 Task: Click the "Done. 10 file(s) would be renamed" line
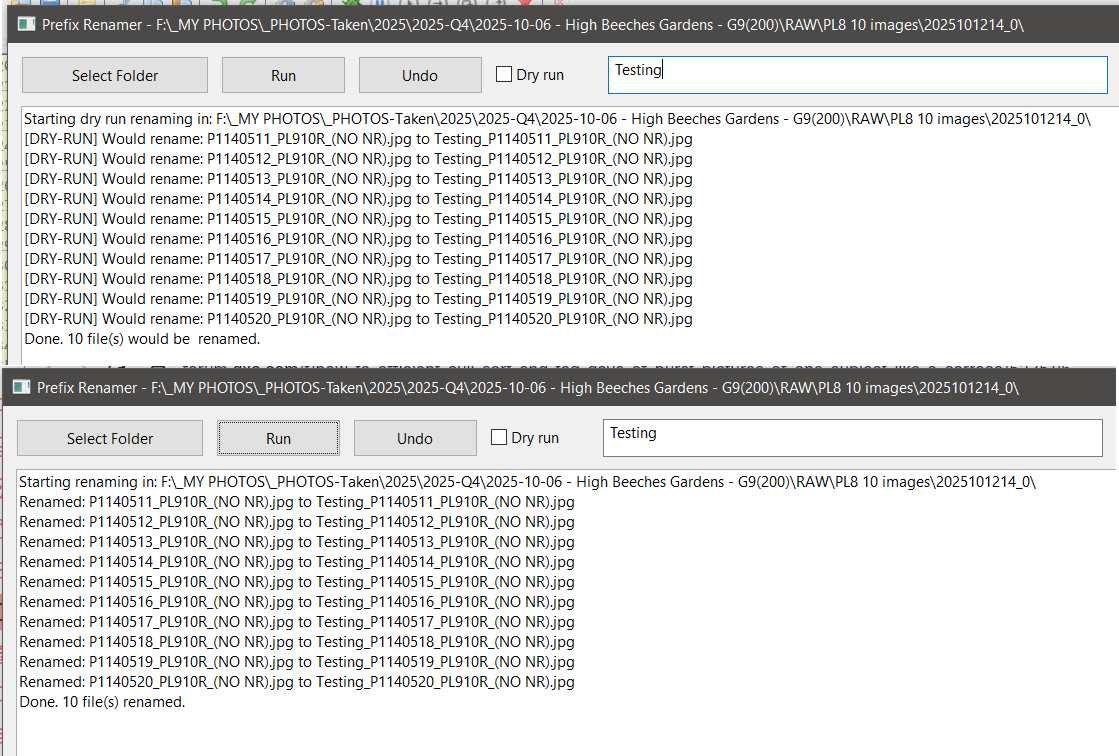[x=141, y=339]
